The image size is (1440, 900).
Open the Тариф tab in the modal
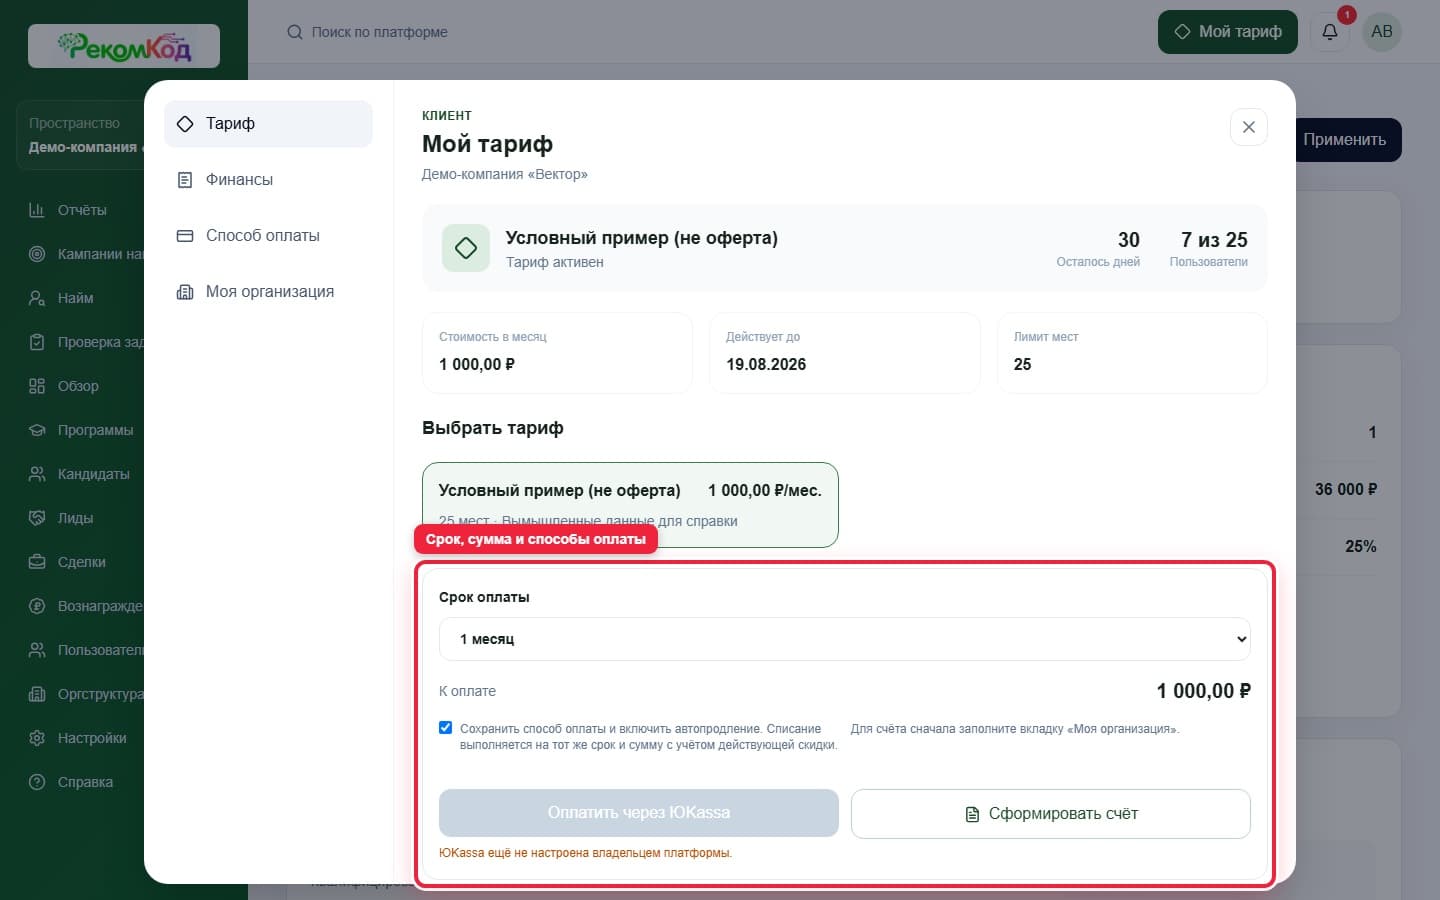268,124
